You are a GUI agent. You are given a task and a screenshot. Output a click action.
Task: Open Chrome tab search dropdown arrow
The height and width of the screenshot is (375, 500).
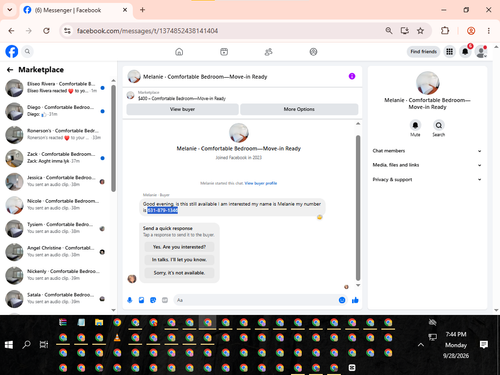[x=10, y=10]
